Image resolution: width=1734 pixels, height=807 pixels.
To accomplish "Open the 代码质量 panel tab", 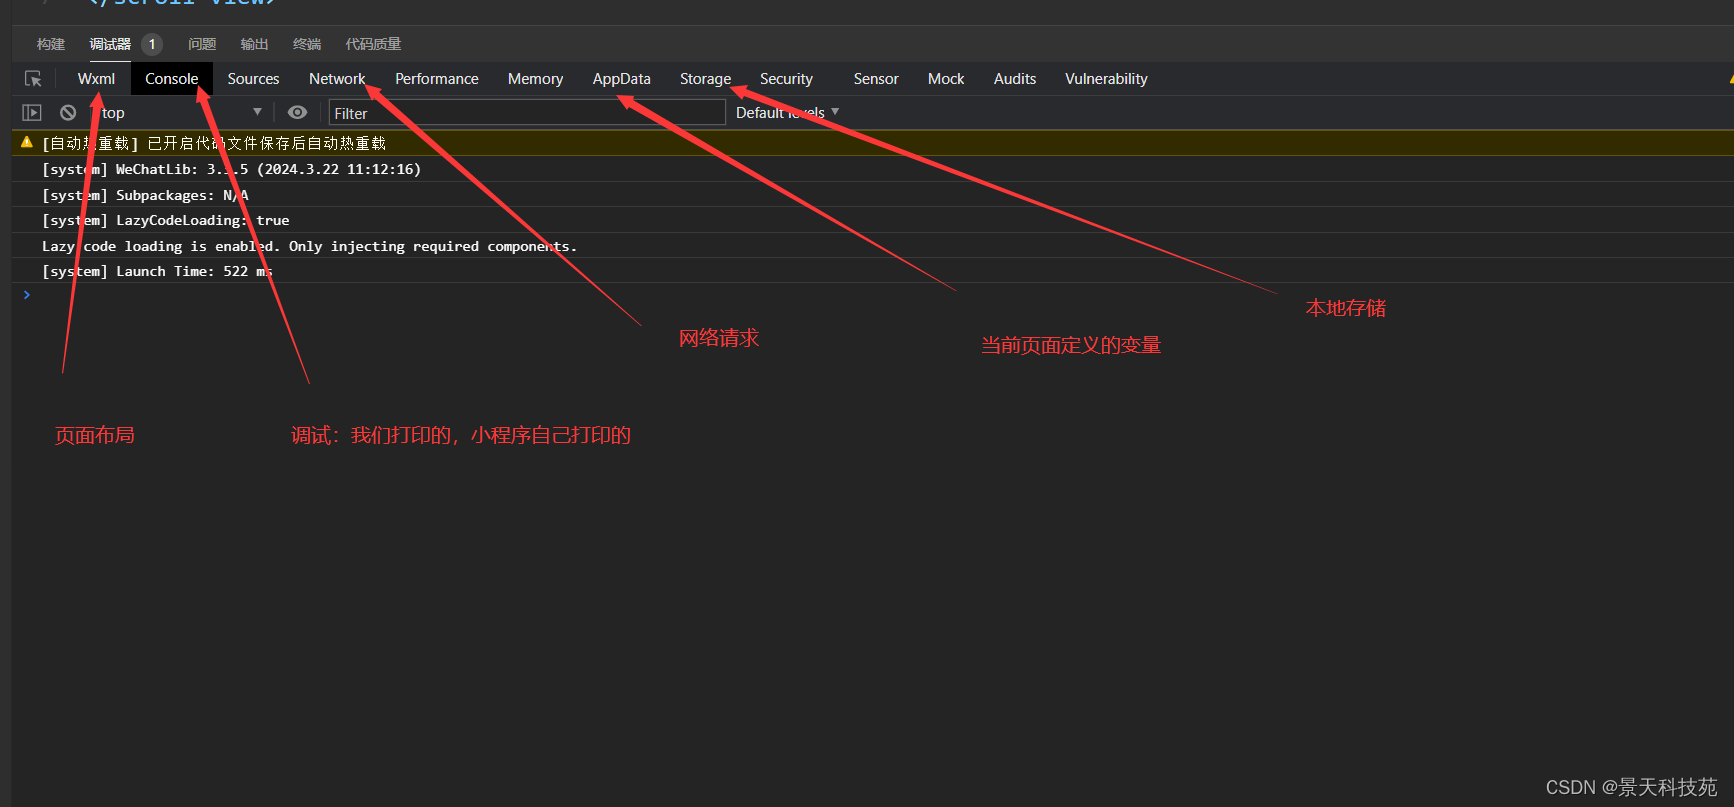I will 373,44.
